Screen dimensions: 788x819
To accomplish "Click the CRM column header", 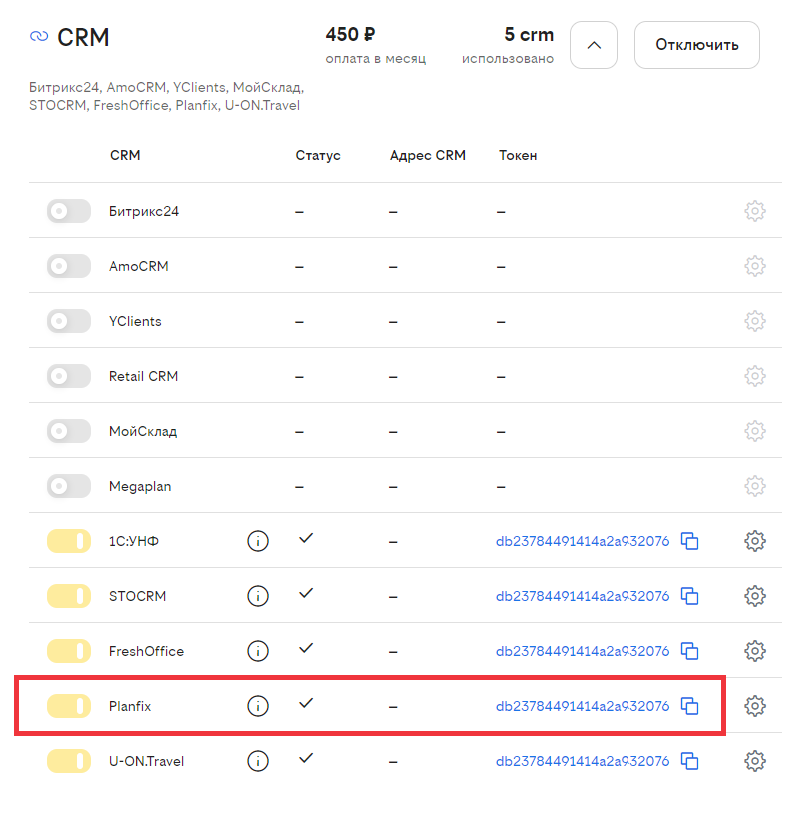I will pos(125,156).
